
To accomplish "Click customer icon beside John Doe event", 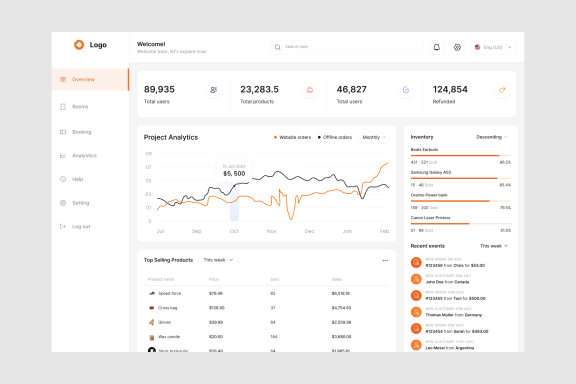I will pyautogui.click(x=416, y=279).
